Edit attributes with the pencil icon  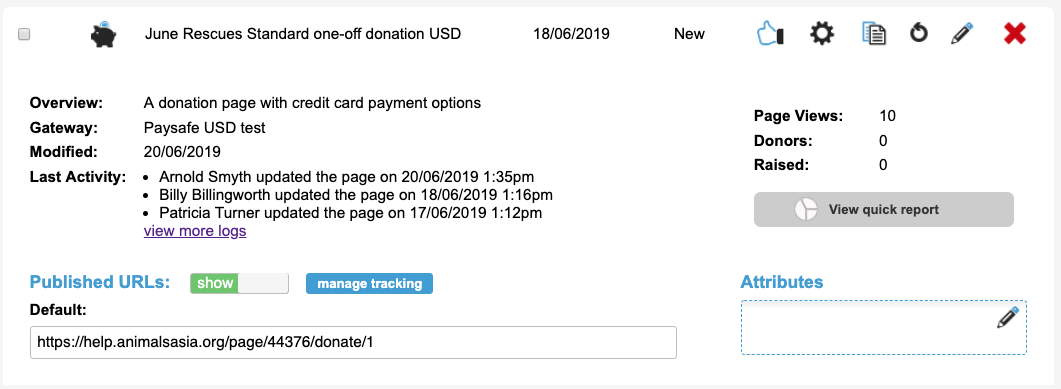1008,317
